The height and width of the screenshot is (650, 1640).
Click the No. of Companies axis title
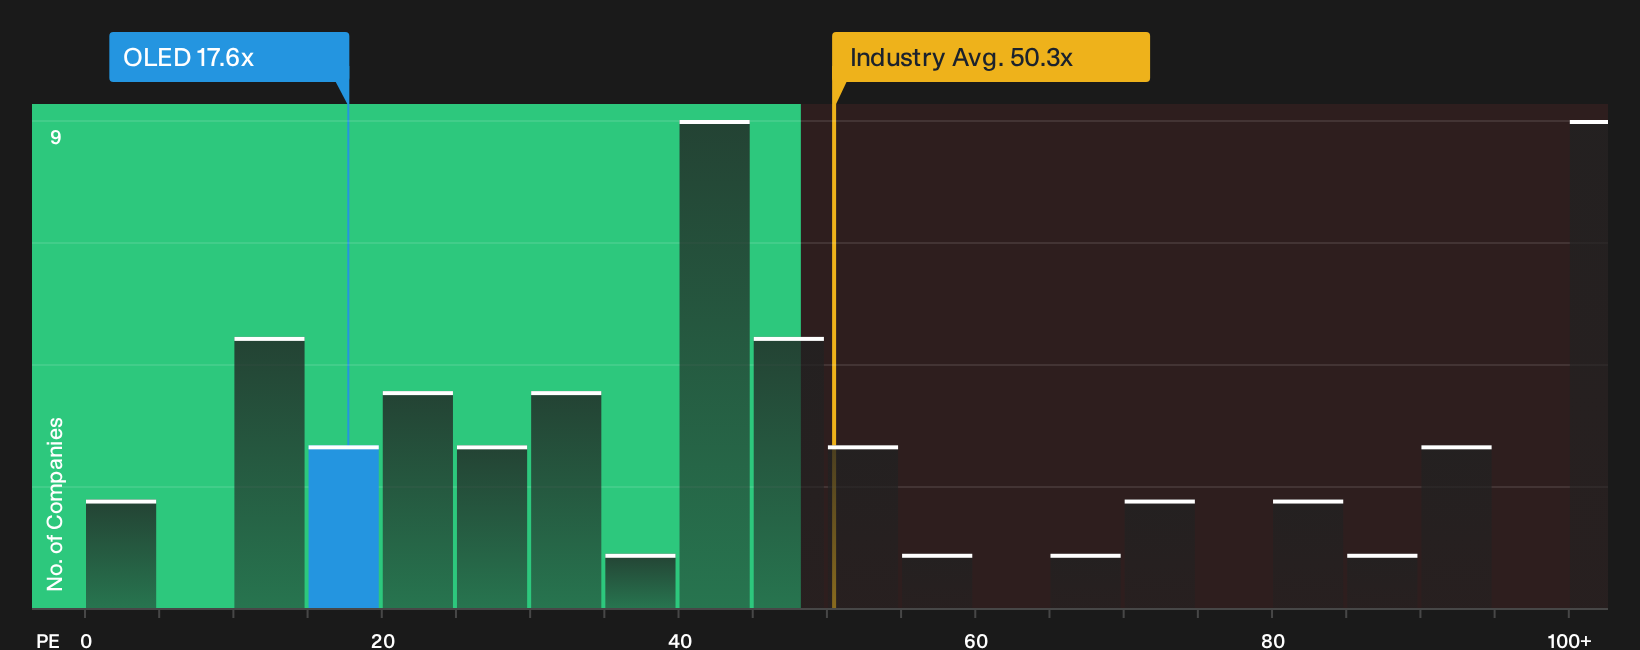[x=55, y=504]
